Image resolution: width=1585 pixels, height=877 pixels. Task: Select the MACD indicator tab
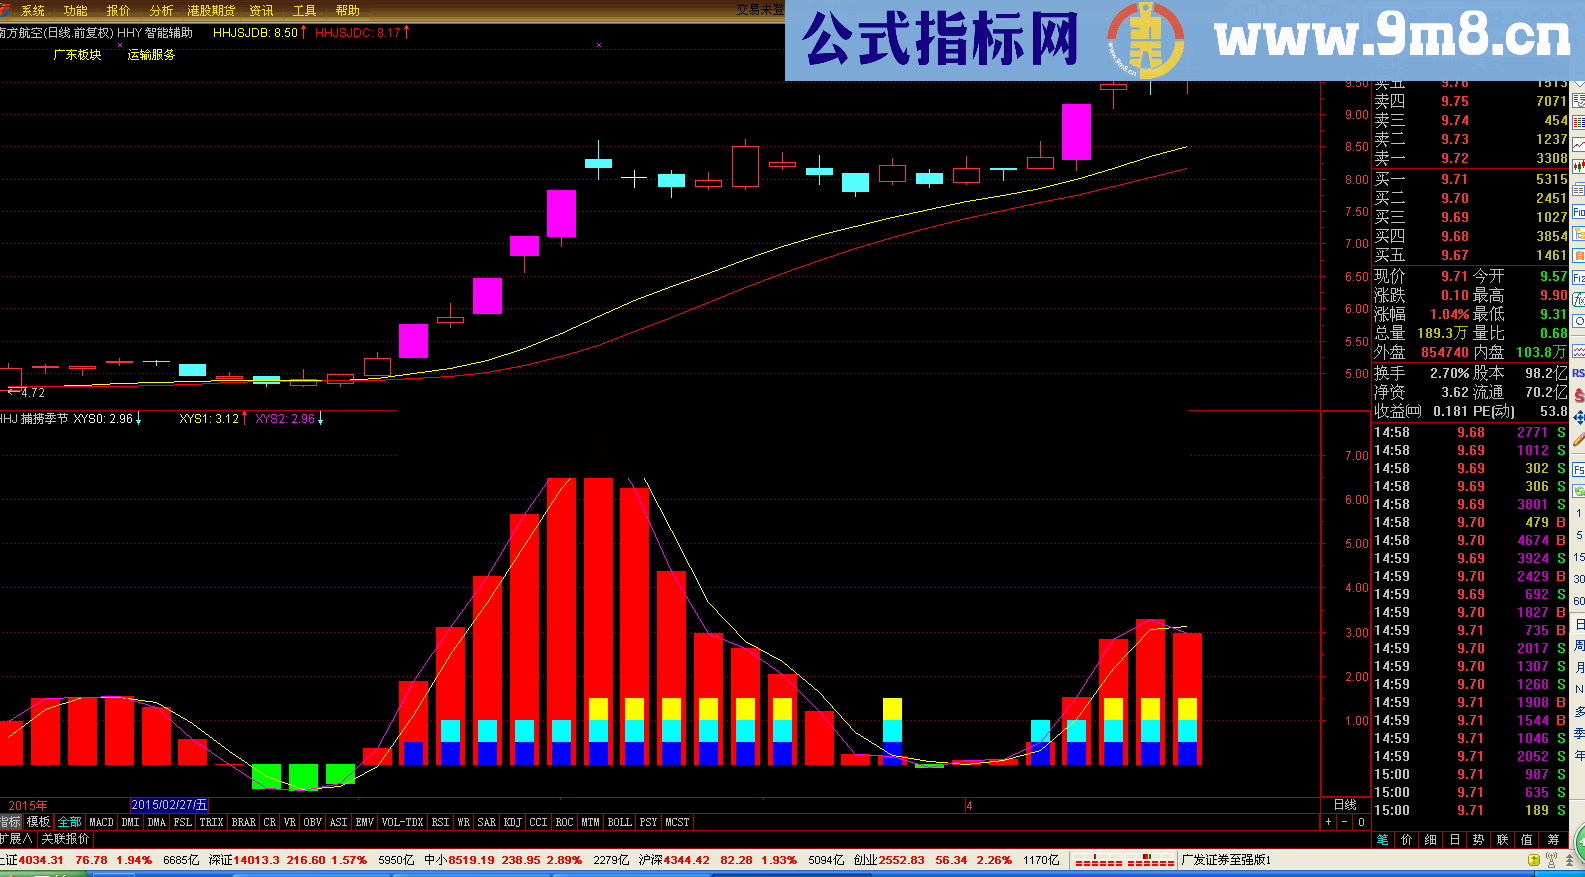102,822
